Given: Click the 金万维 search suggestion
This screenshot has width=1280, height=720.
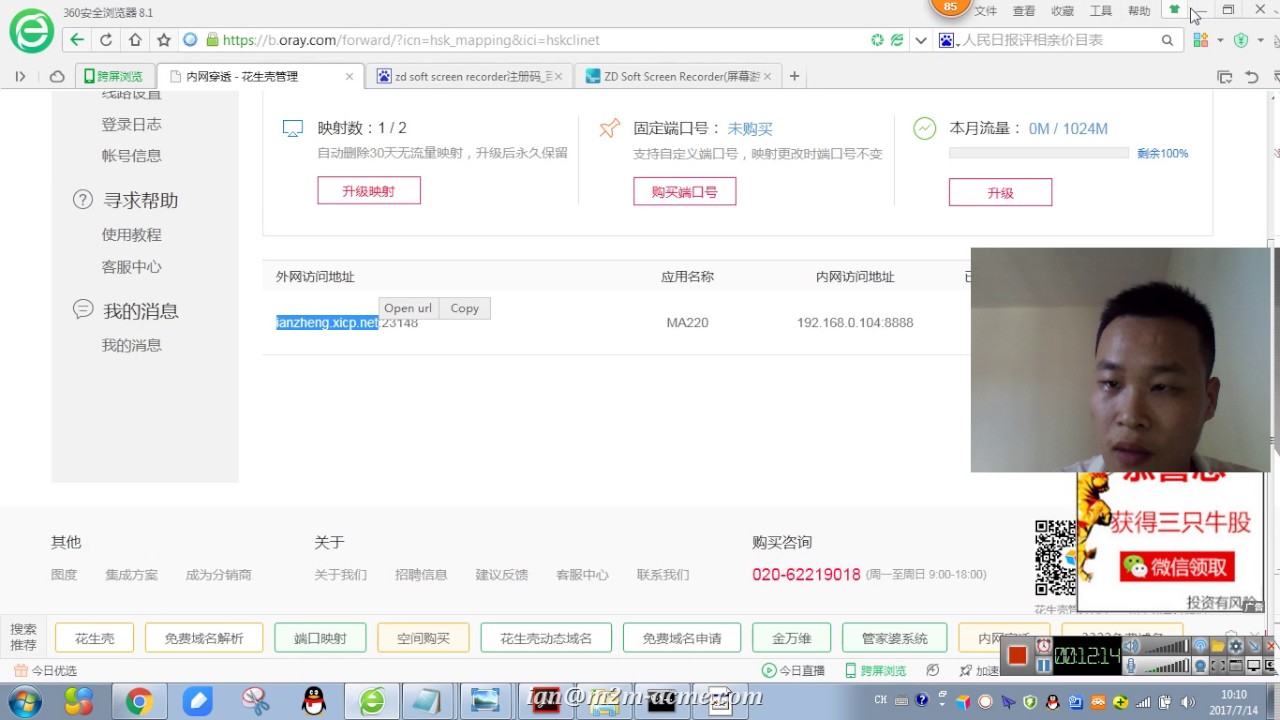Looking at the screenshot, I should pyautogui.click(x=791, y=638).
